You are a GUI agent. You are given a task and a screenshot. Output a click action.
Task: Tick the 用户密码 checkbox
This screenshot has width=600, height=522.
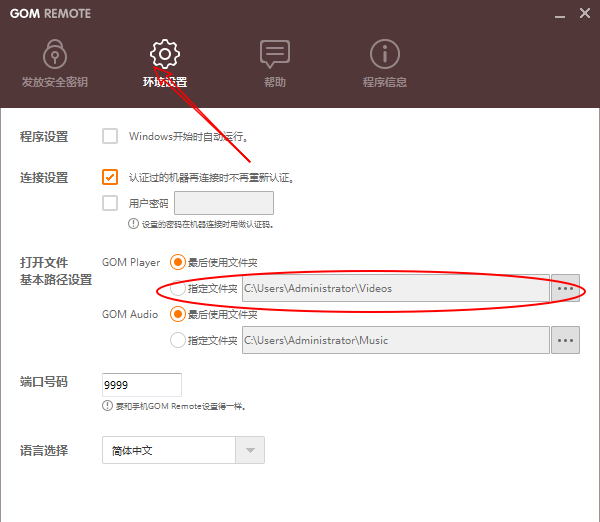point(110,203)
